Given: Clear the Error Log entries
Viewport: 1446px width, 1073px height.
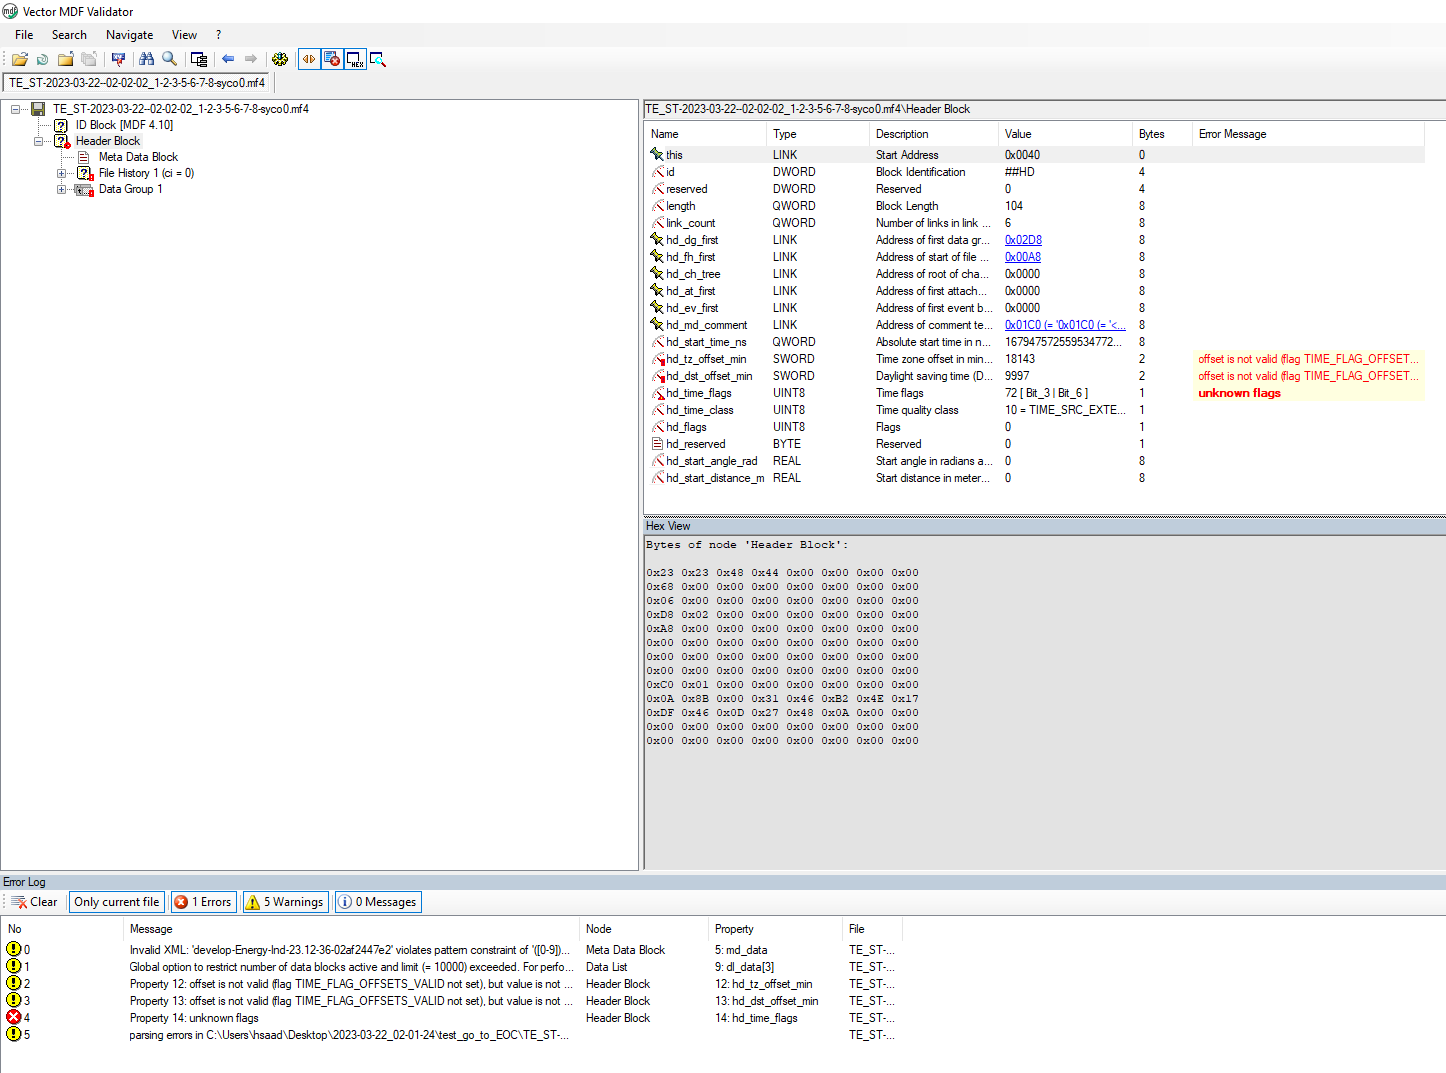Looking at the screenshot, I should pyautogui.click(x=35, y=901).
